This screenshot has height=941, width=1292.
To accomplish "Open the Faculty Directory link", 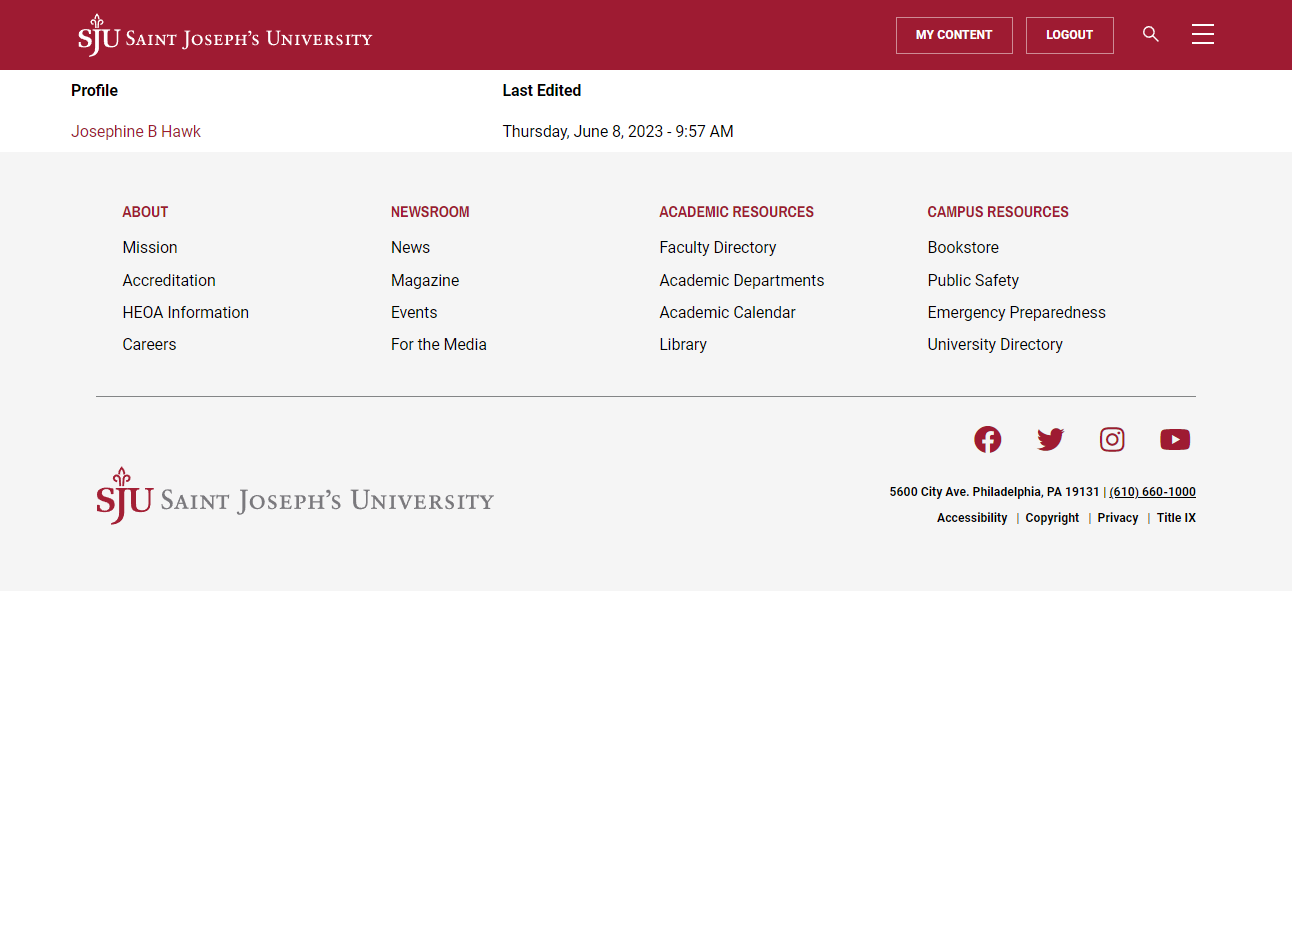I will 718,248.
